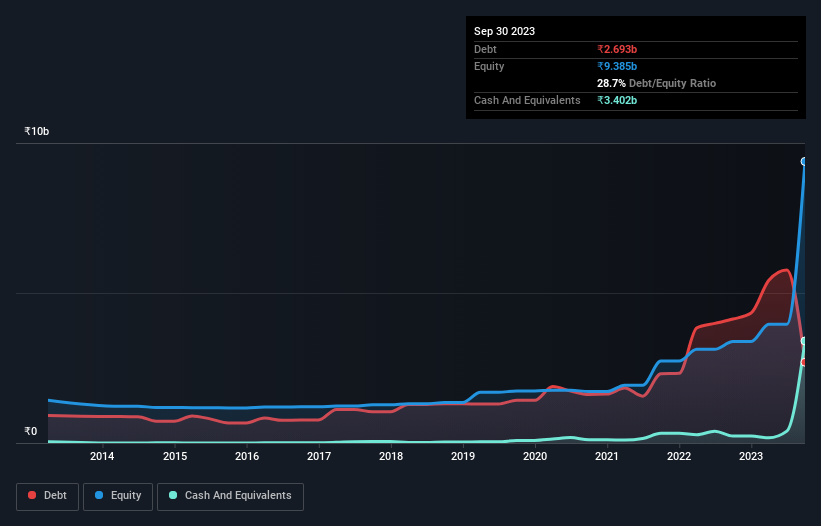Click the blue dot in Equity legend
821x526 pixels.
pos(99,495)
